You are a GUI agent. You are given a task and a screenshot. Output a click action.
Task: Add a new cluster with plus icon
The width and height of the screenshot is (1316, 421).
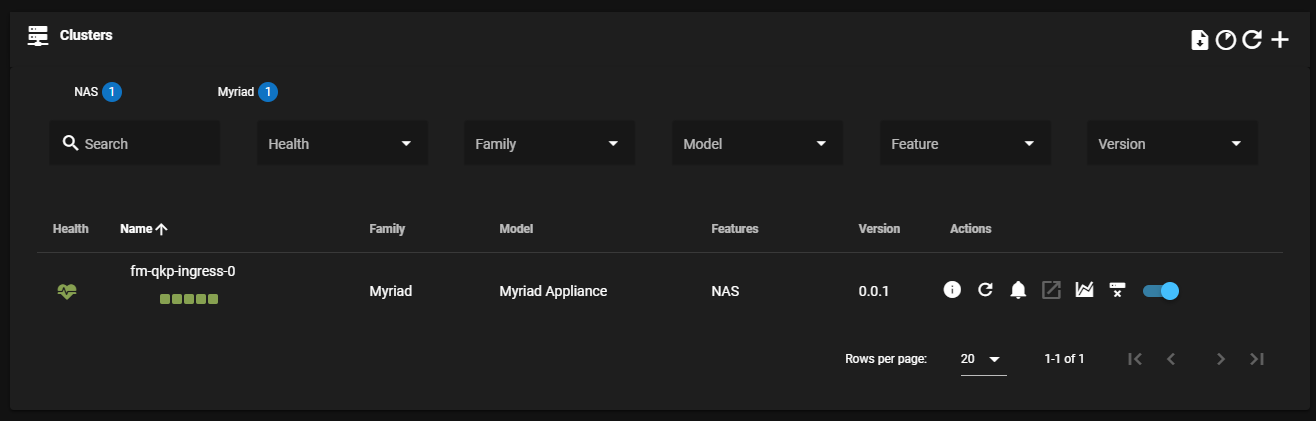click(1280, 40)
